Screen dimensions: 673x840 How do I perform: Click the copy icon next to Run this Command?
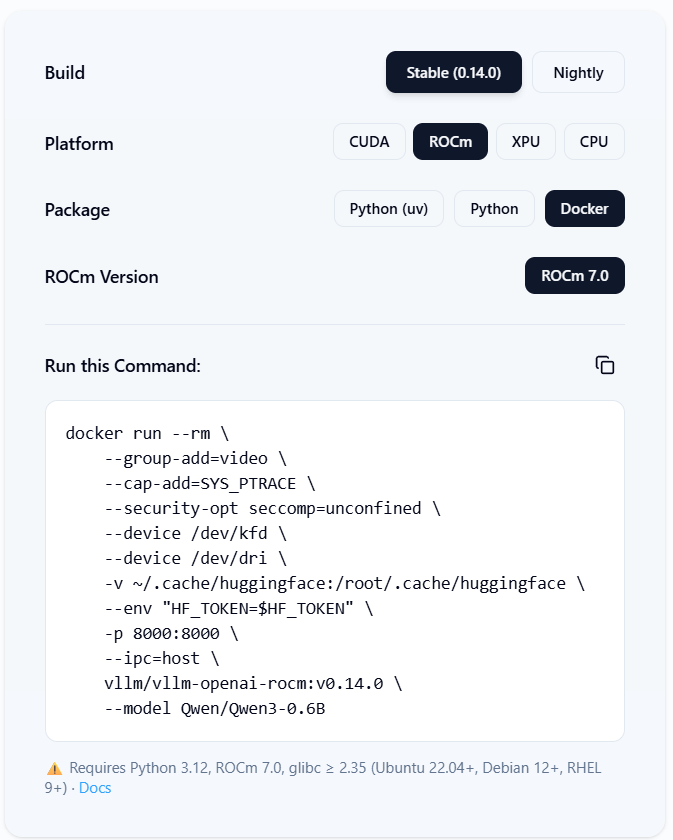point(605,365)
